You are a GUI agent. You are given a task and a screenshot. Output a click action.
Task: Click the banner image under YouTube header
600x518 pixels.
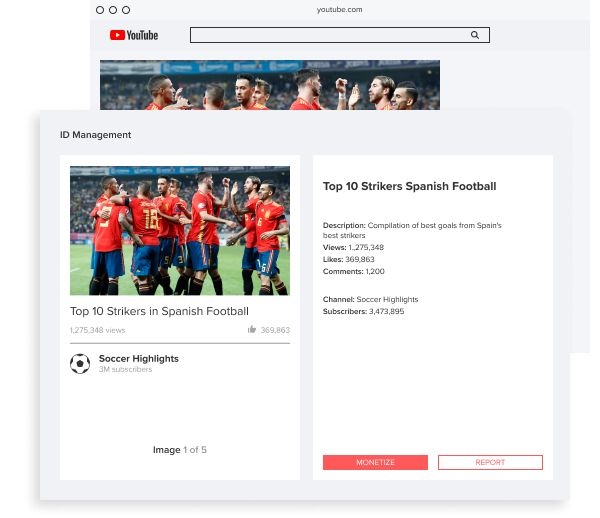click(270, 85)
